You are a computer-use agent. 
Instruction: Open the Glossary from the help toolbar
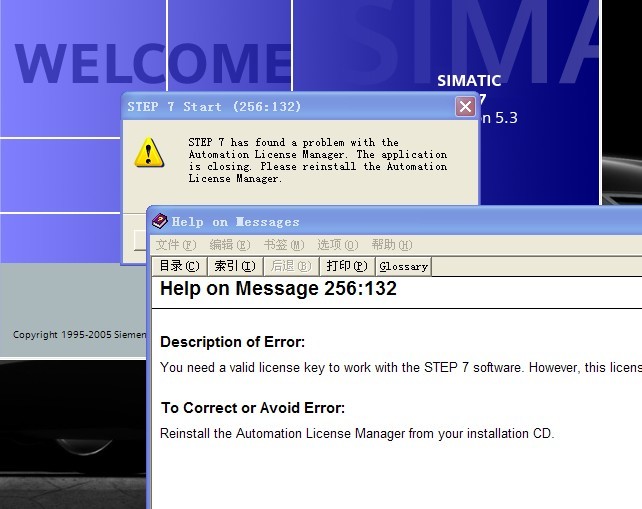[403, 266]
